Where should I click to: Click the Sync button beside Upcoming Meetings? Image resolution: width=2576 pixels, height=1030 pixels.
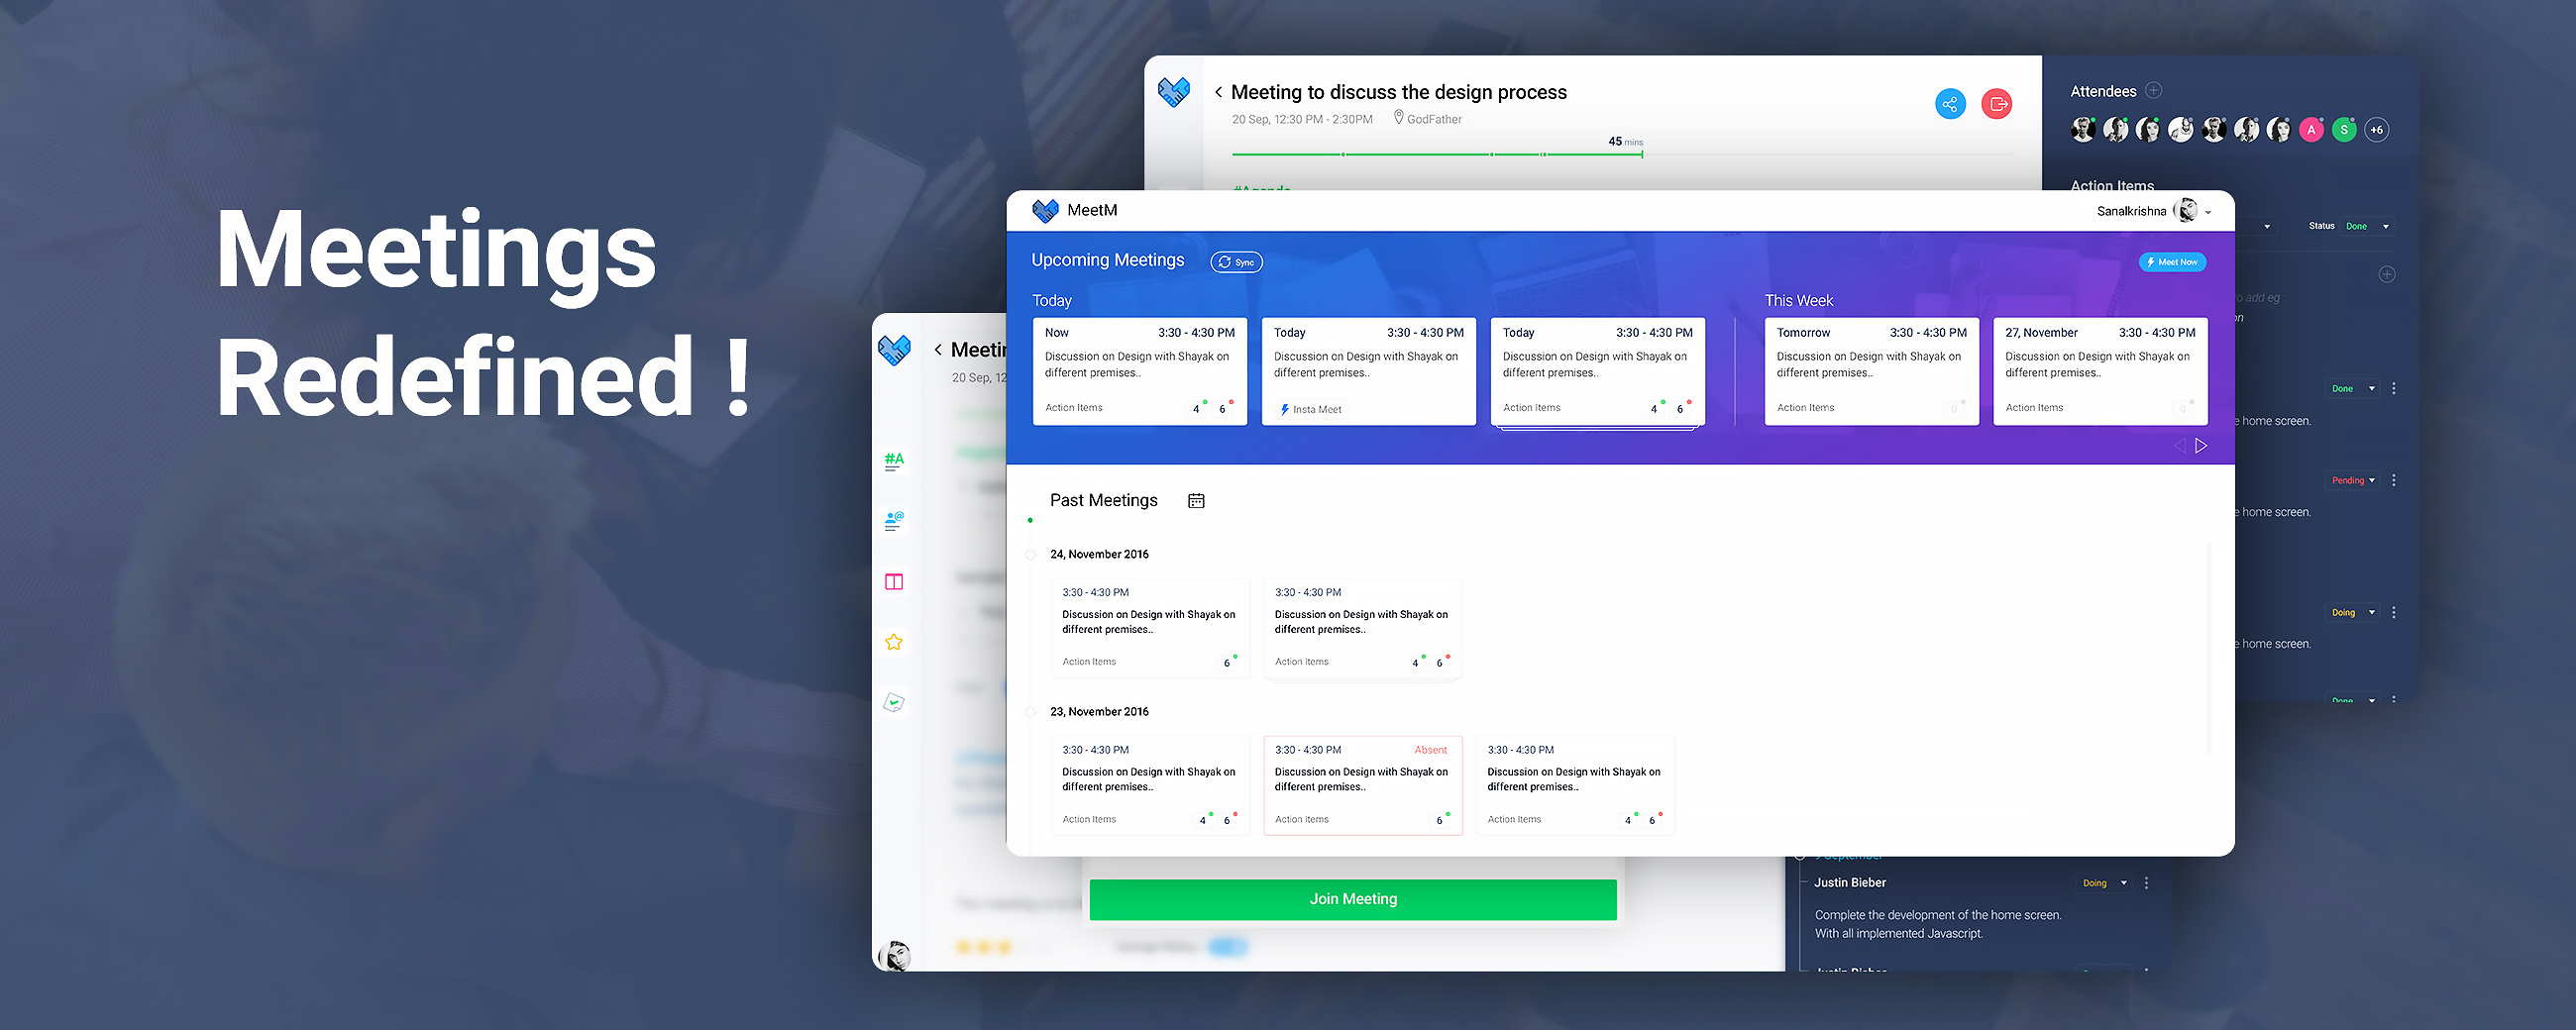coord(1236,262)
